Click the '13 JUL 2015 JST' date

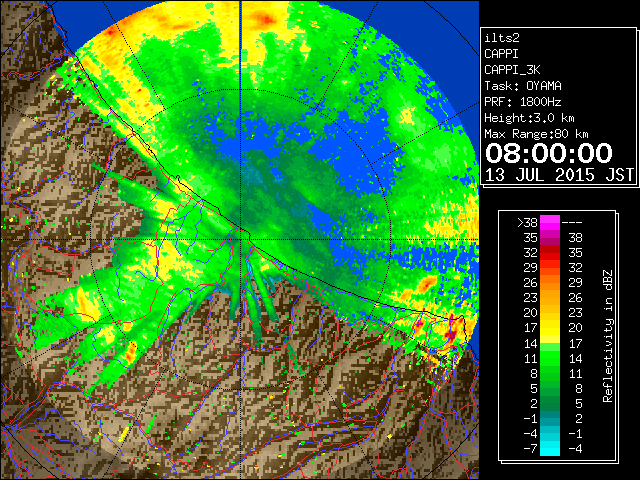(x=559, y=175)
